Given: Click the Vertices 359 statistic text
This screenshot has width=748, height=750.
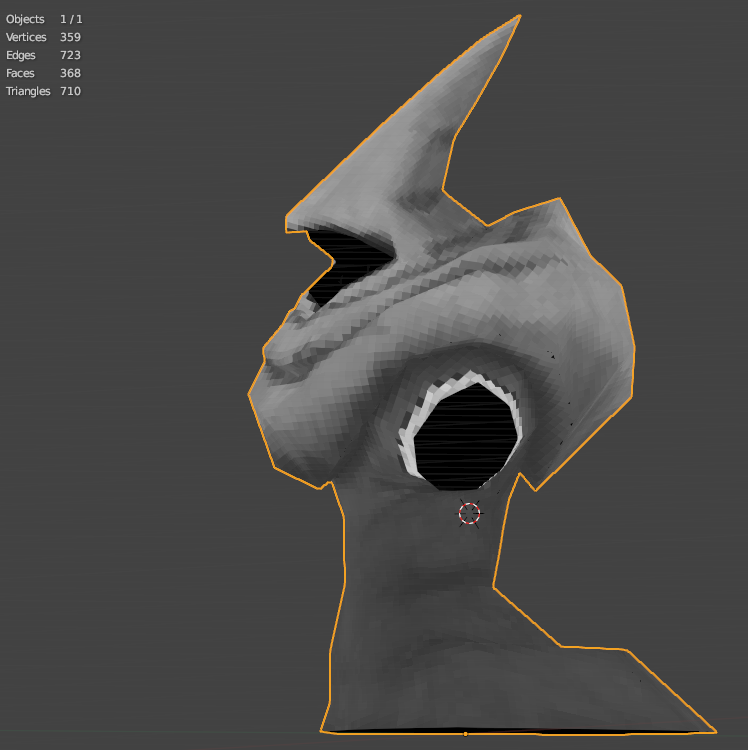Looking at the screenshot, I should (x=43, y=37).
